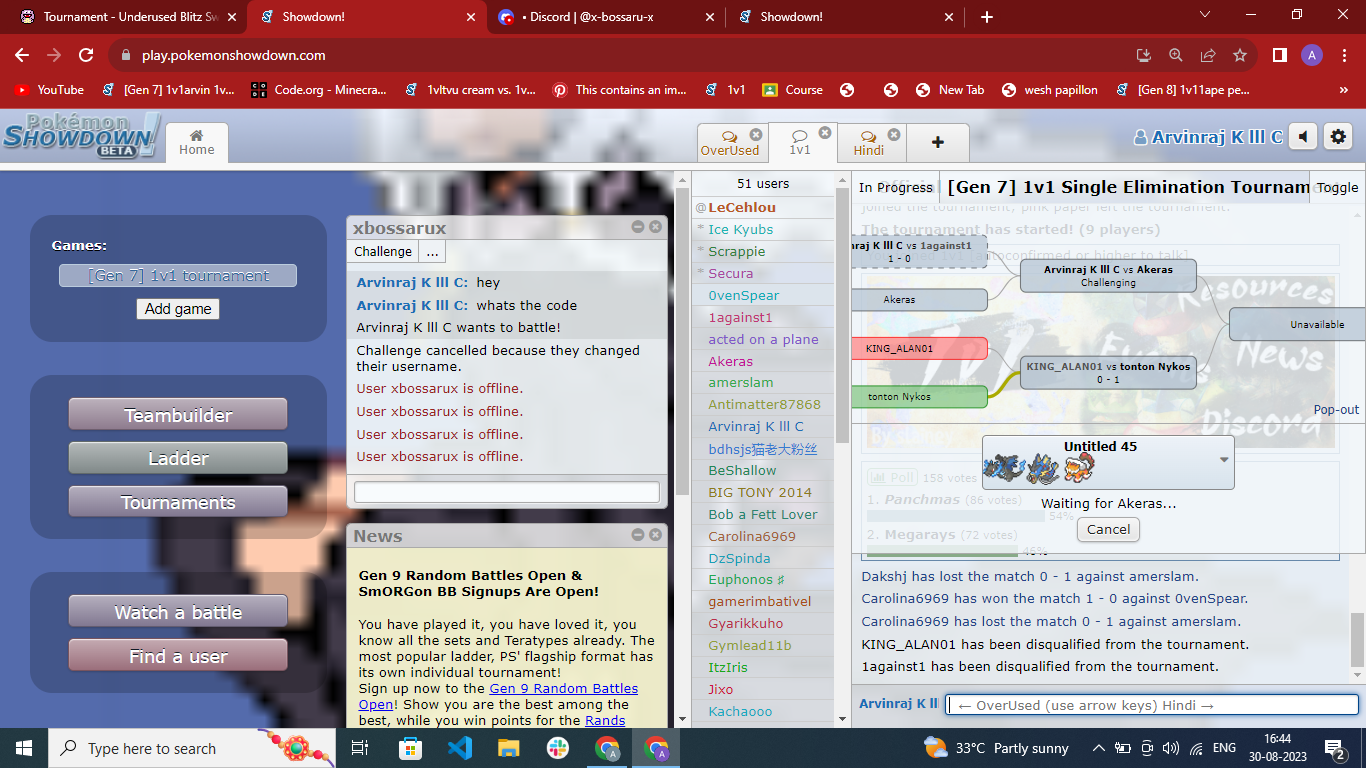The height and width of the screenshot is (768, 1366).
Task: Open the Ladder button
Action: pos(178,459)
